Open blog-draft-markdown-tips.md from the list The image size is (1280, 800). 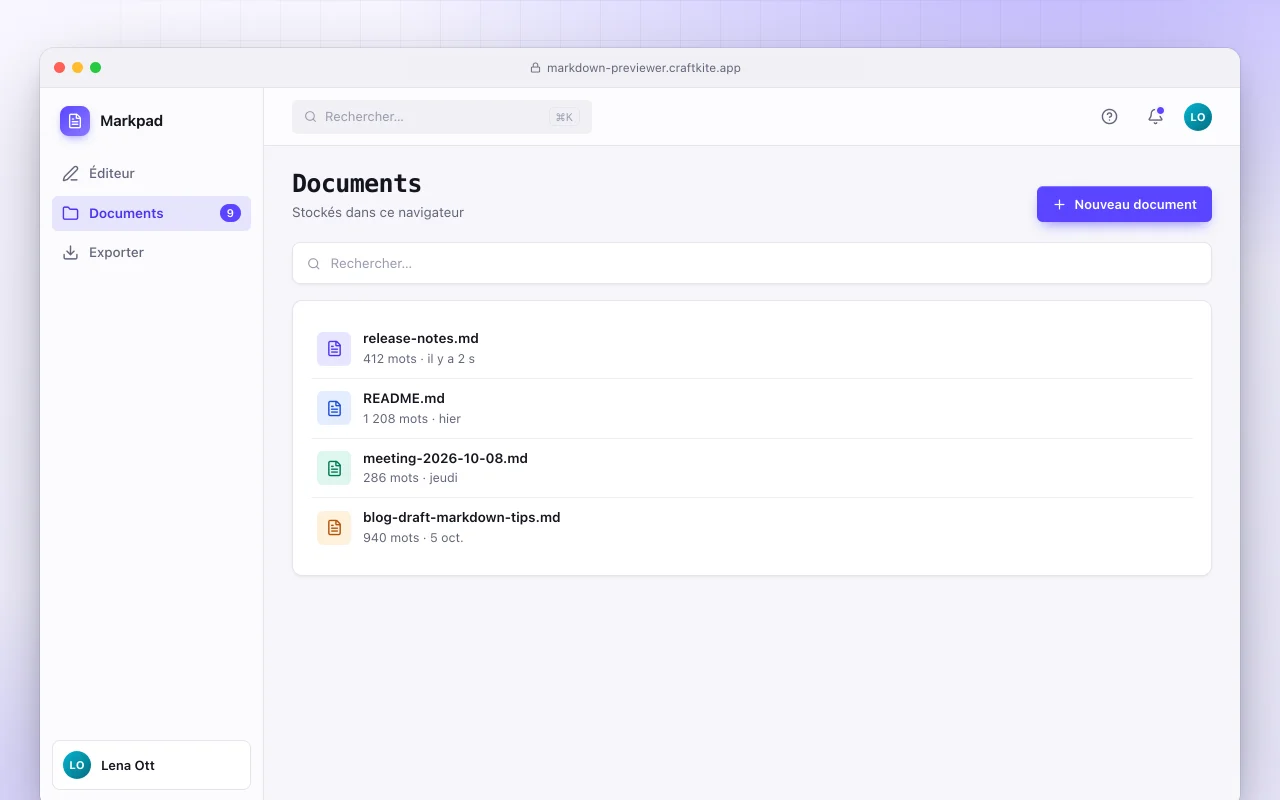click(x=752, y=528)
